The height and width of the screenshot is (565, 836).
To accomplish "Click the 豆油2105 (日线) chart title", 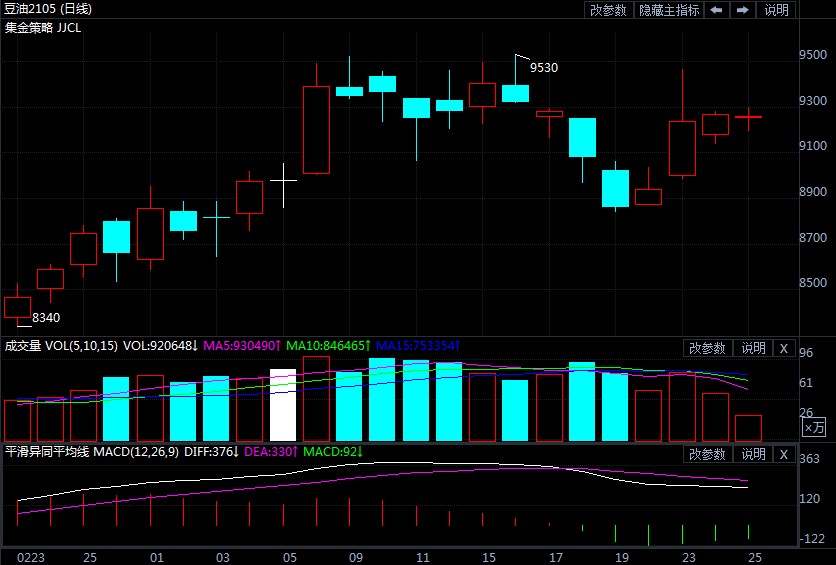I will pos(48,9).
